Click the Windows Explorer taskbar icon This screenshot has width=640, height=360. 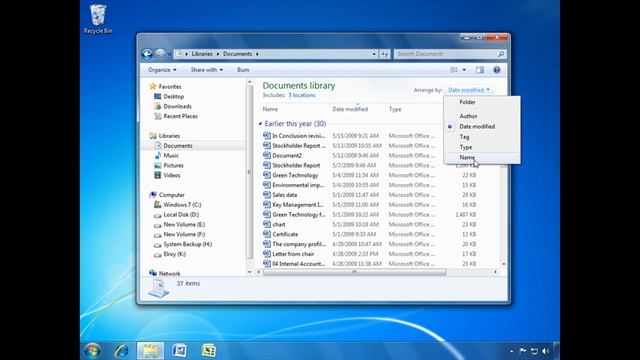pos(150,351)
